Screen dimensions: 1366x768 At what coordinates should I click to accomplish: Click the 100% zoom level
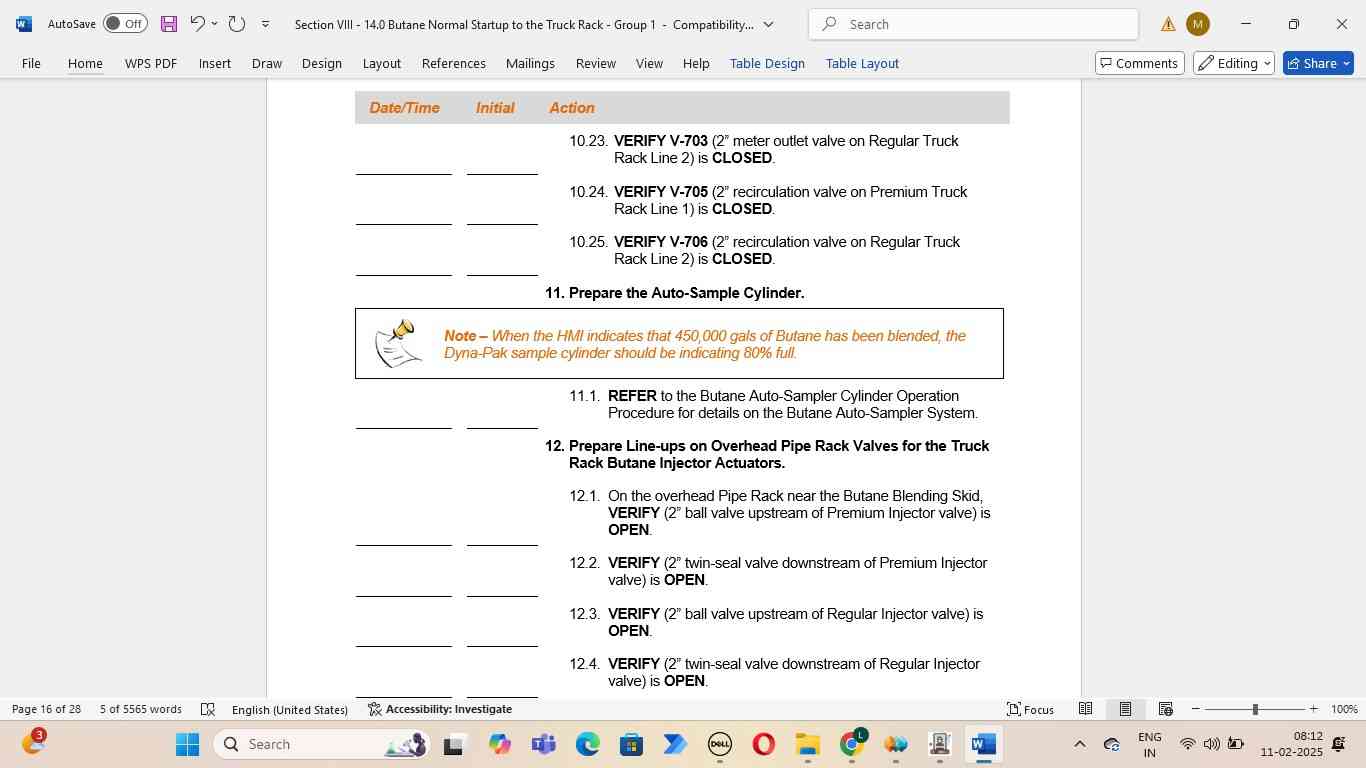1344,709
